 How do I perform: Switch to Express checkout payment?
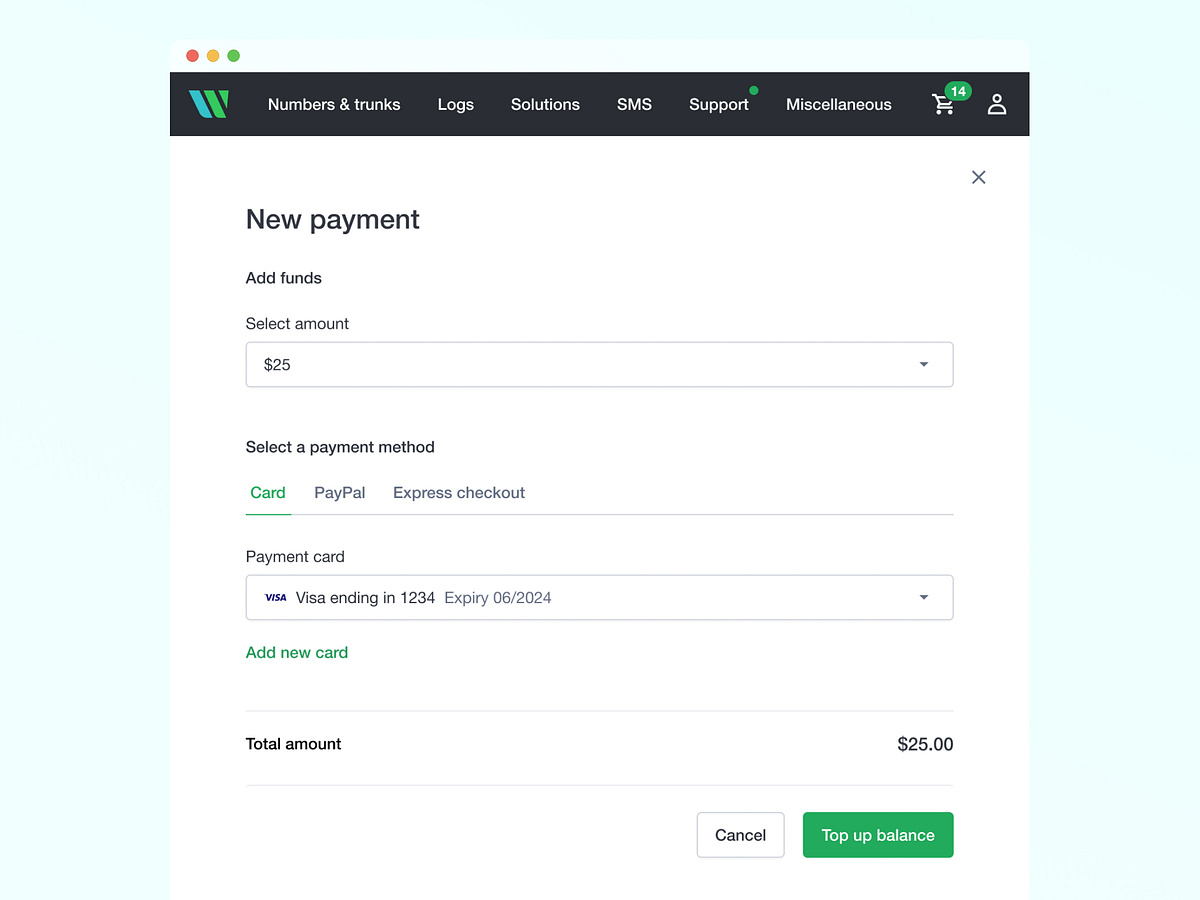click(458, 492)
